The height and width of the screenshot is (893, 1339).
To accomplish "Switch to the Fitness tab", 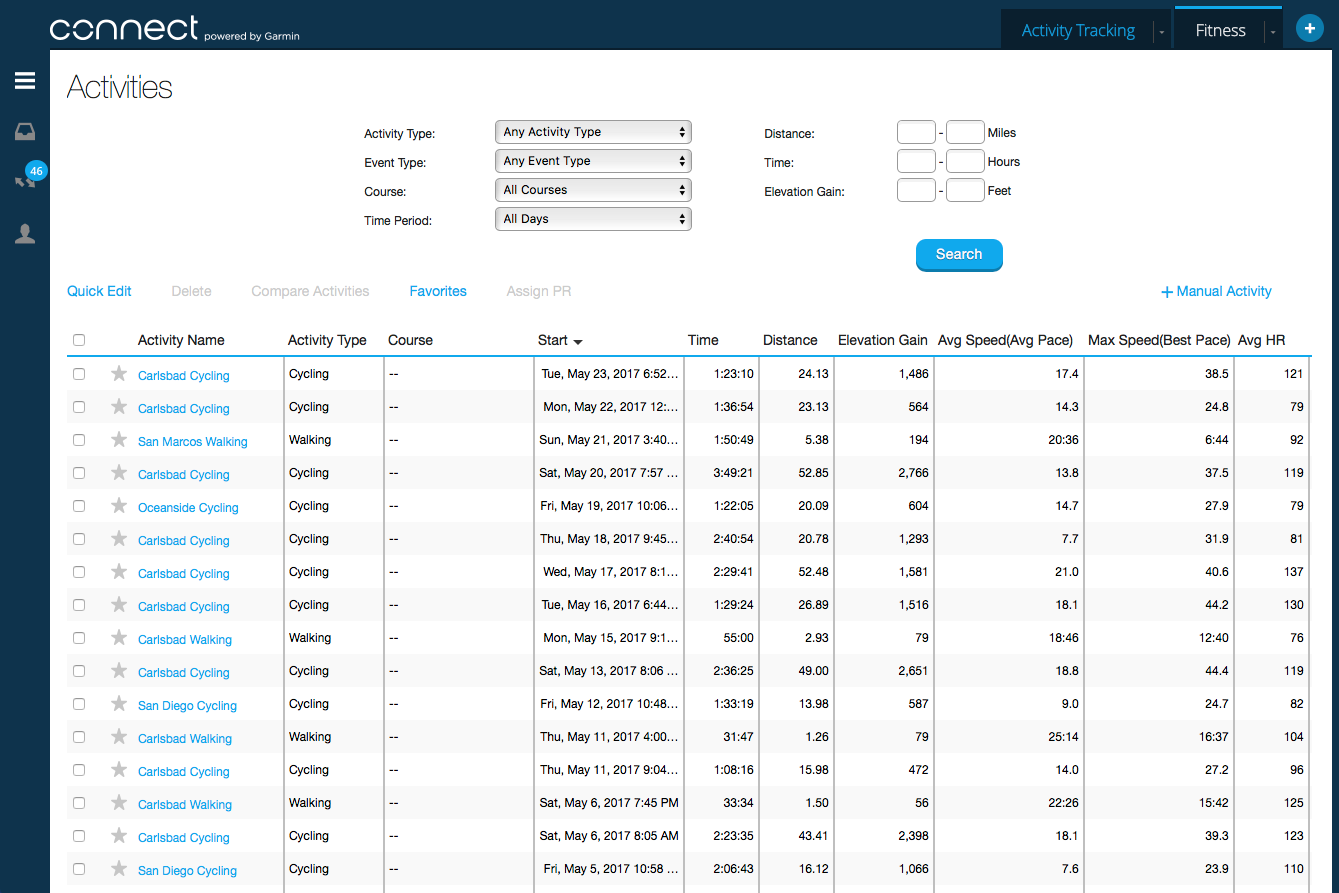I will [x=1220, y=31].
